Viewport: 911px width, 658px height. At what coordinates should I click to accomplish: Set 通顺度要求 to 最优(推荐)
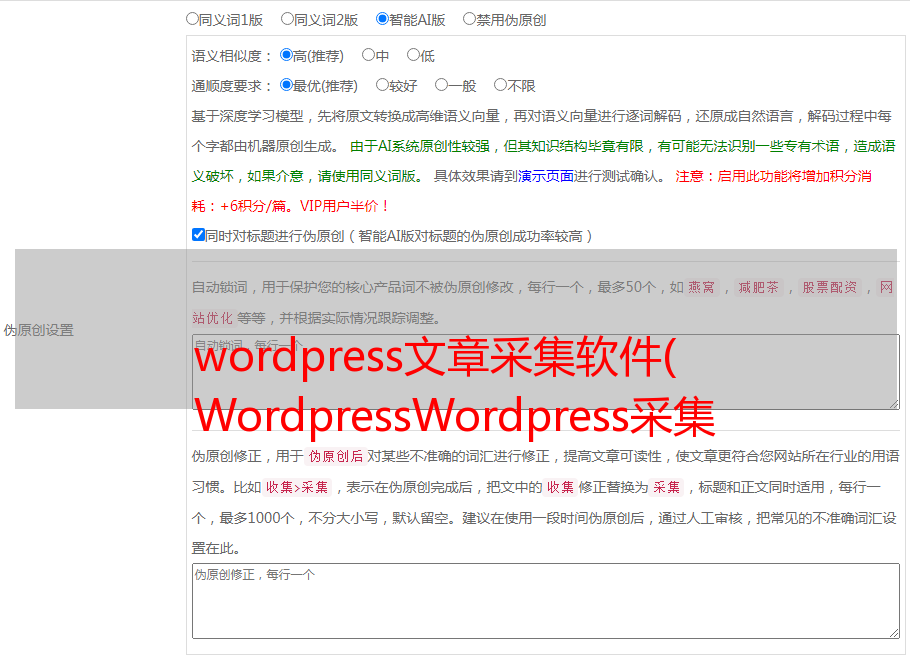point(286,85)
